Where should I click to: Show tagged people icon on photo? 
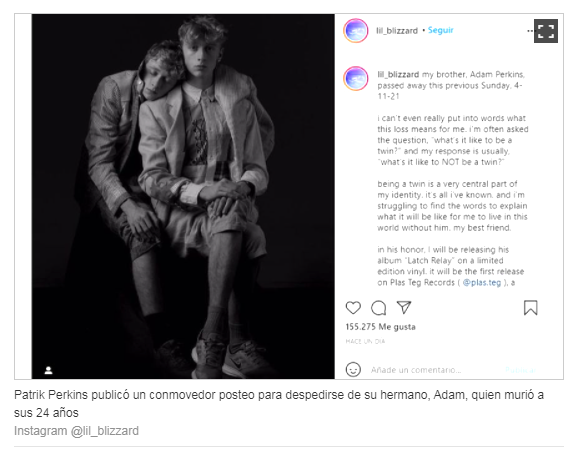48,370
